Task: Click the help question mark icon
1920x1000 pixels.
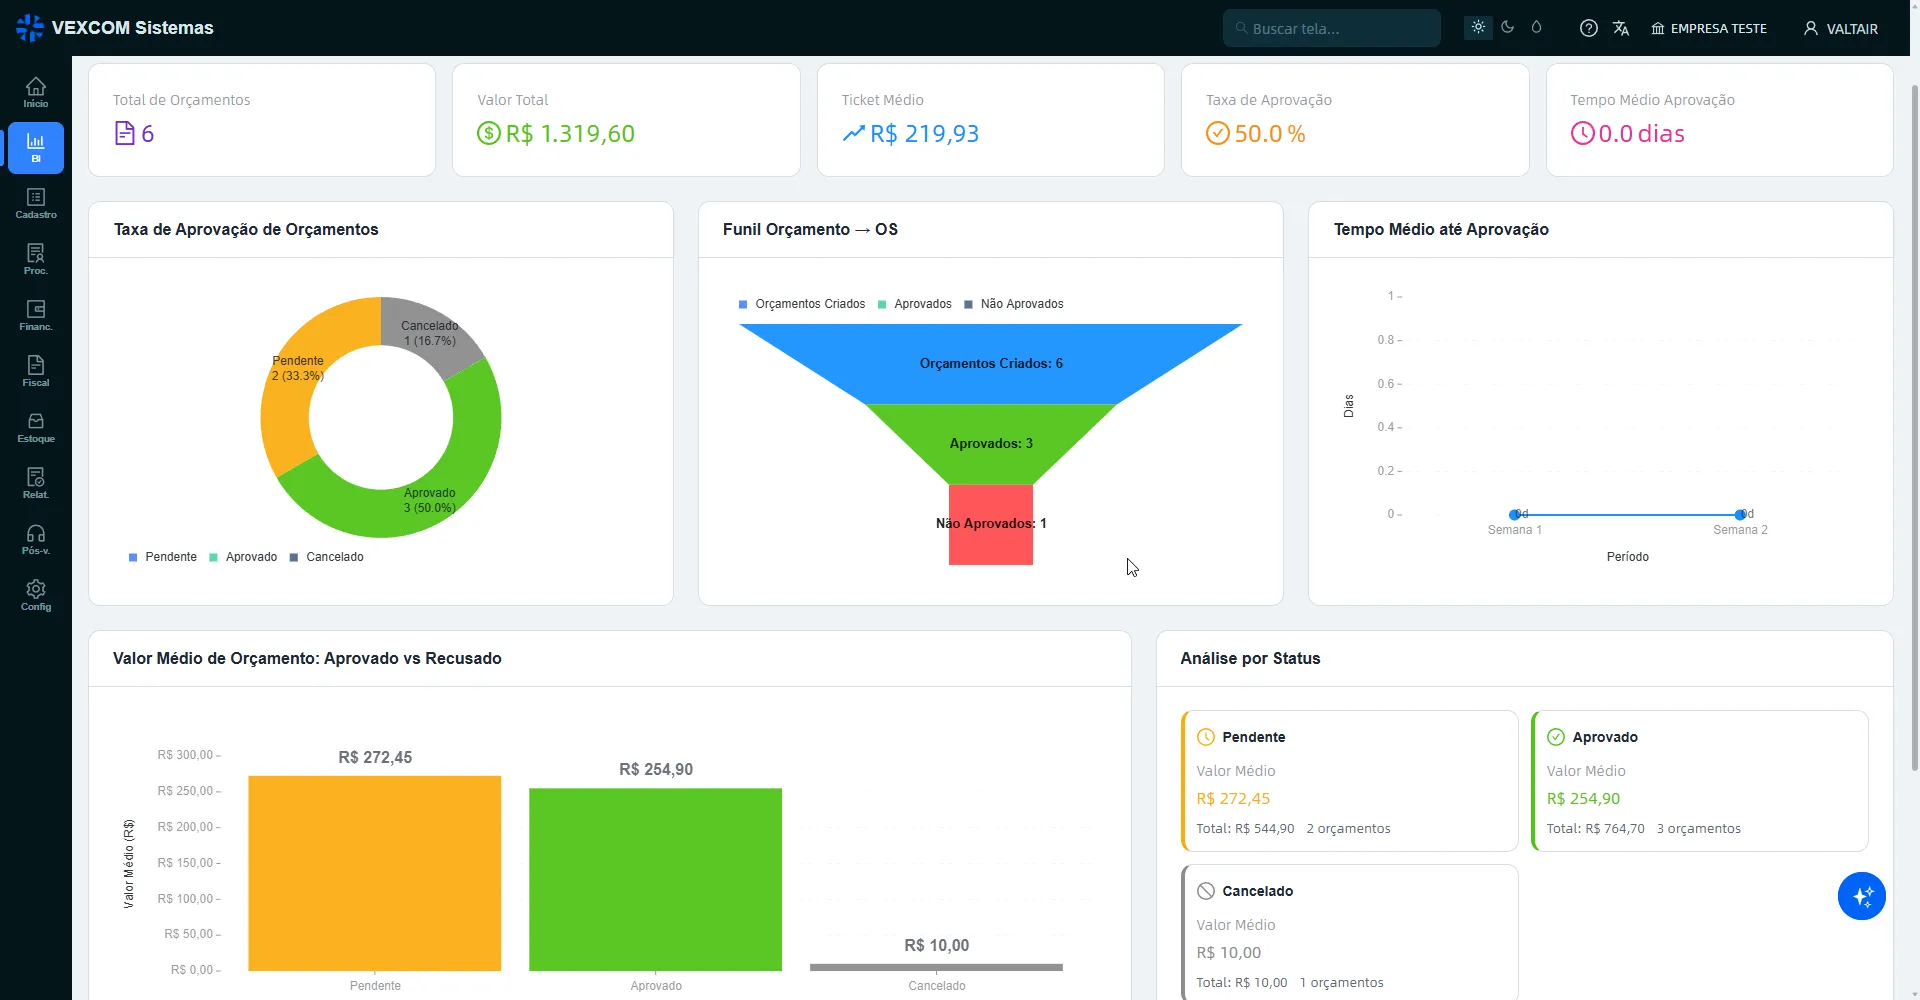Action: 1588,28
